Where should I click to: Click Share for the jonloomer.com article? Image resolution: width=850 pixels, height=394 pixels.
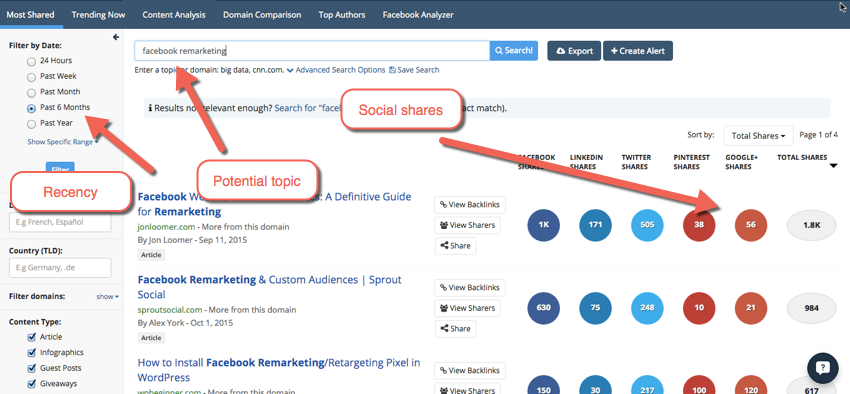click(455, 246)
